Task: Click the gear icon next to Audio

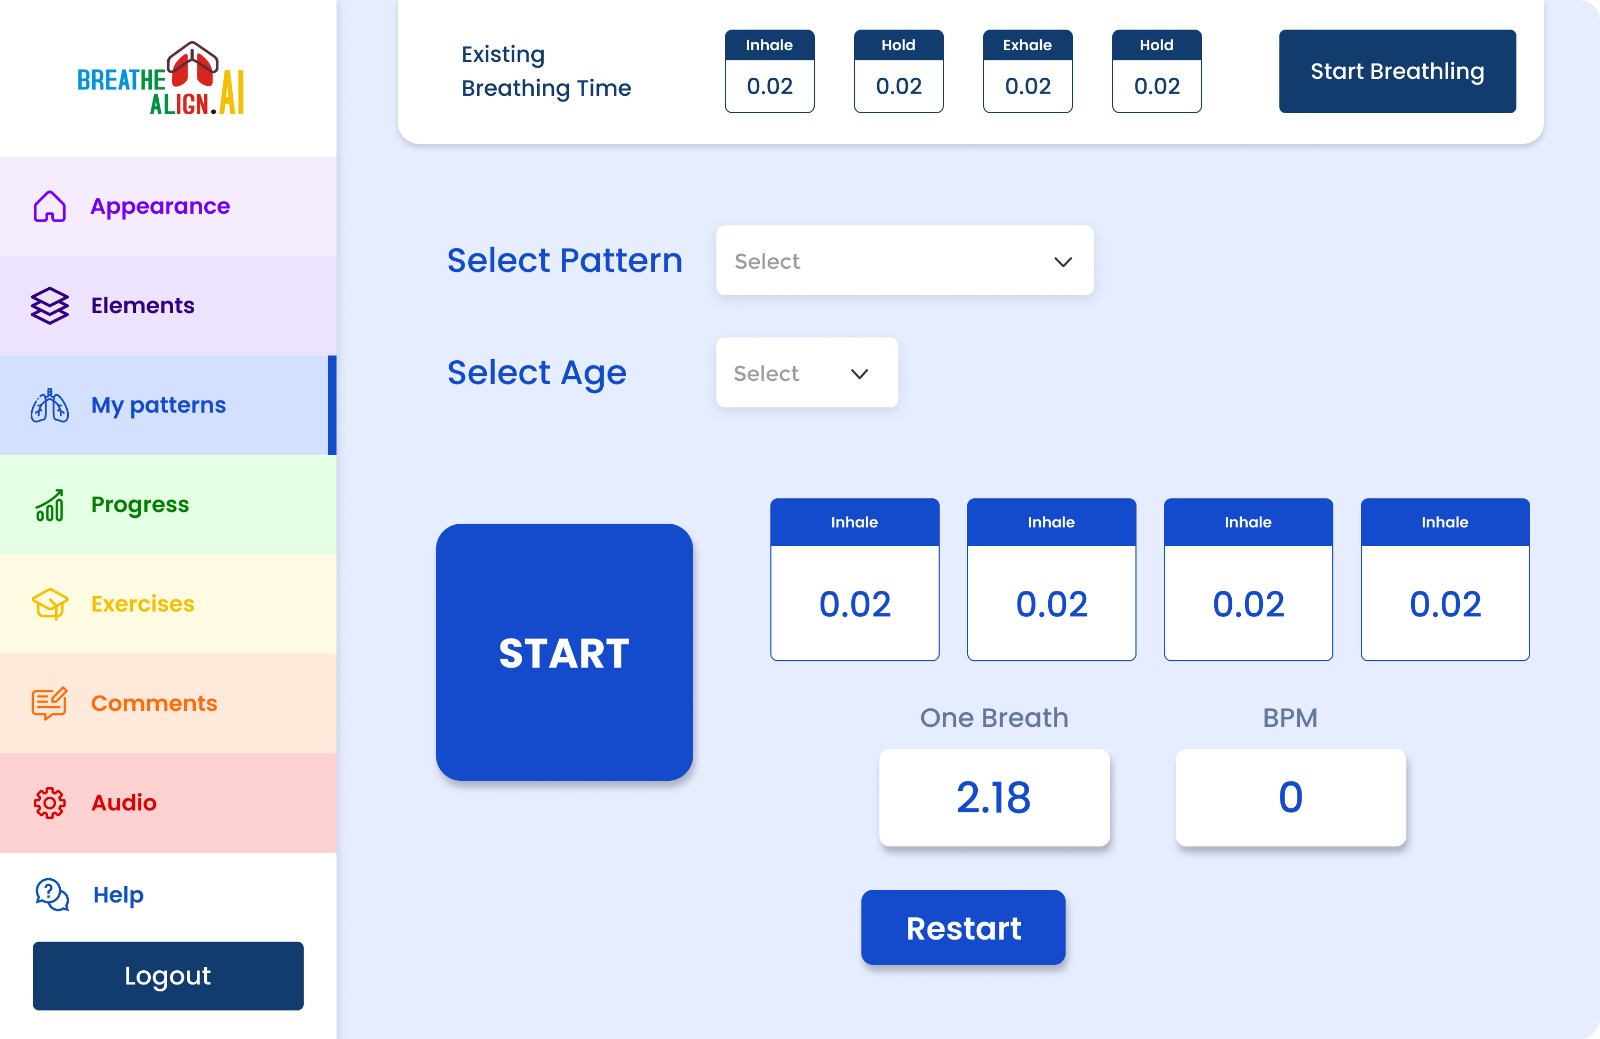Action: pos(50,803)
